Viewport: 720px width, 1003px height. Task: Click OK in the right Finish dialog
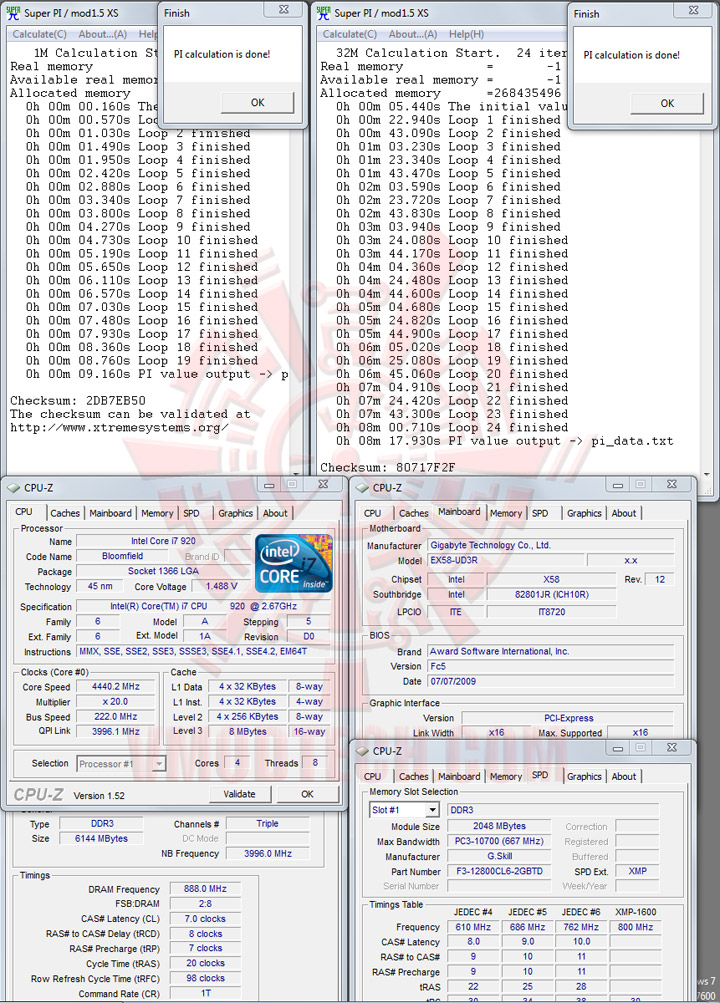(667, 103)
